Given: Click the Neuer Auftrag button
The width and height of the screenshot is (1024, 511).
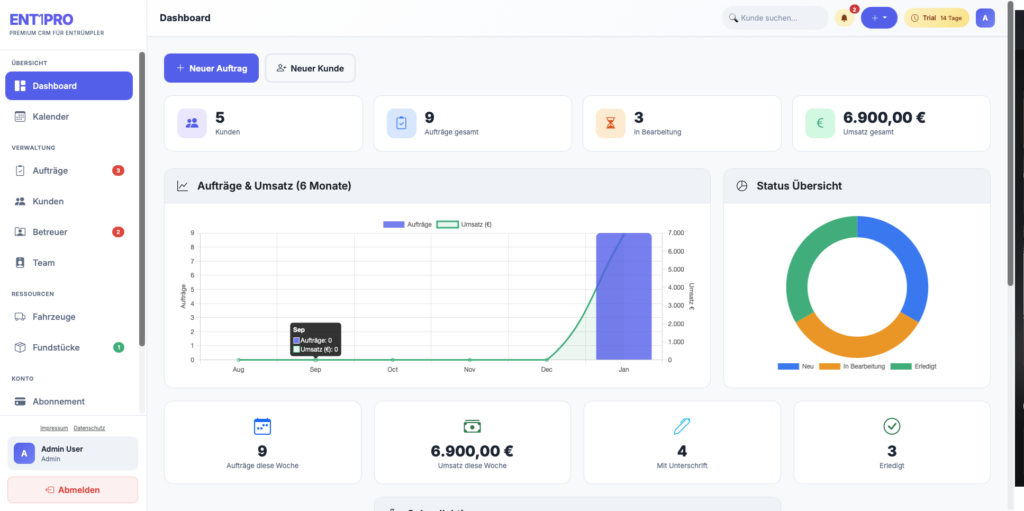Looking at the screenshot, I should coord(212,68).
